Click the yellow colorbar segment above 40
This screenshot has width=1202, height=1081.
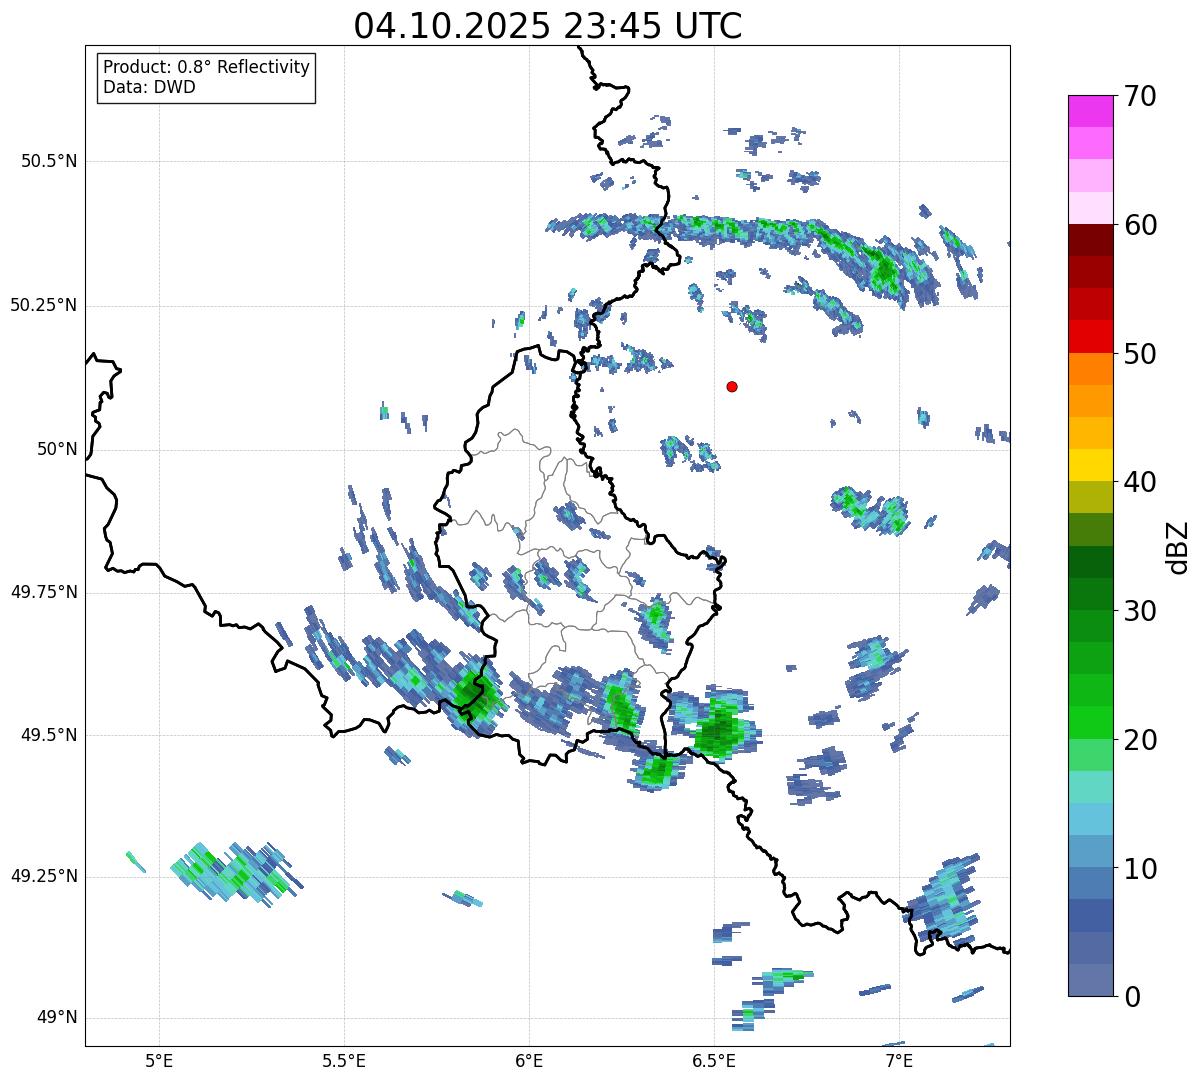(1090, 466)
